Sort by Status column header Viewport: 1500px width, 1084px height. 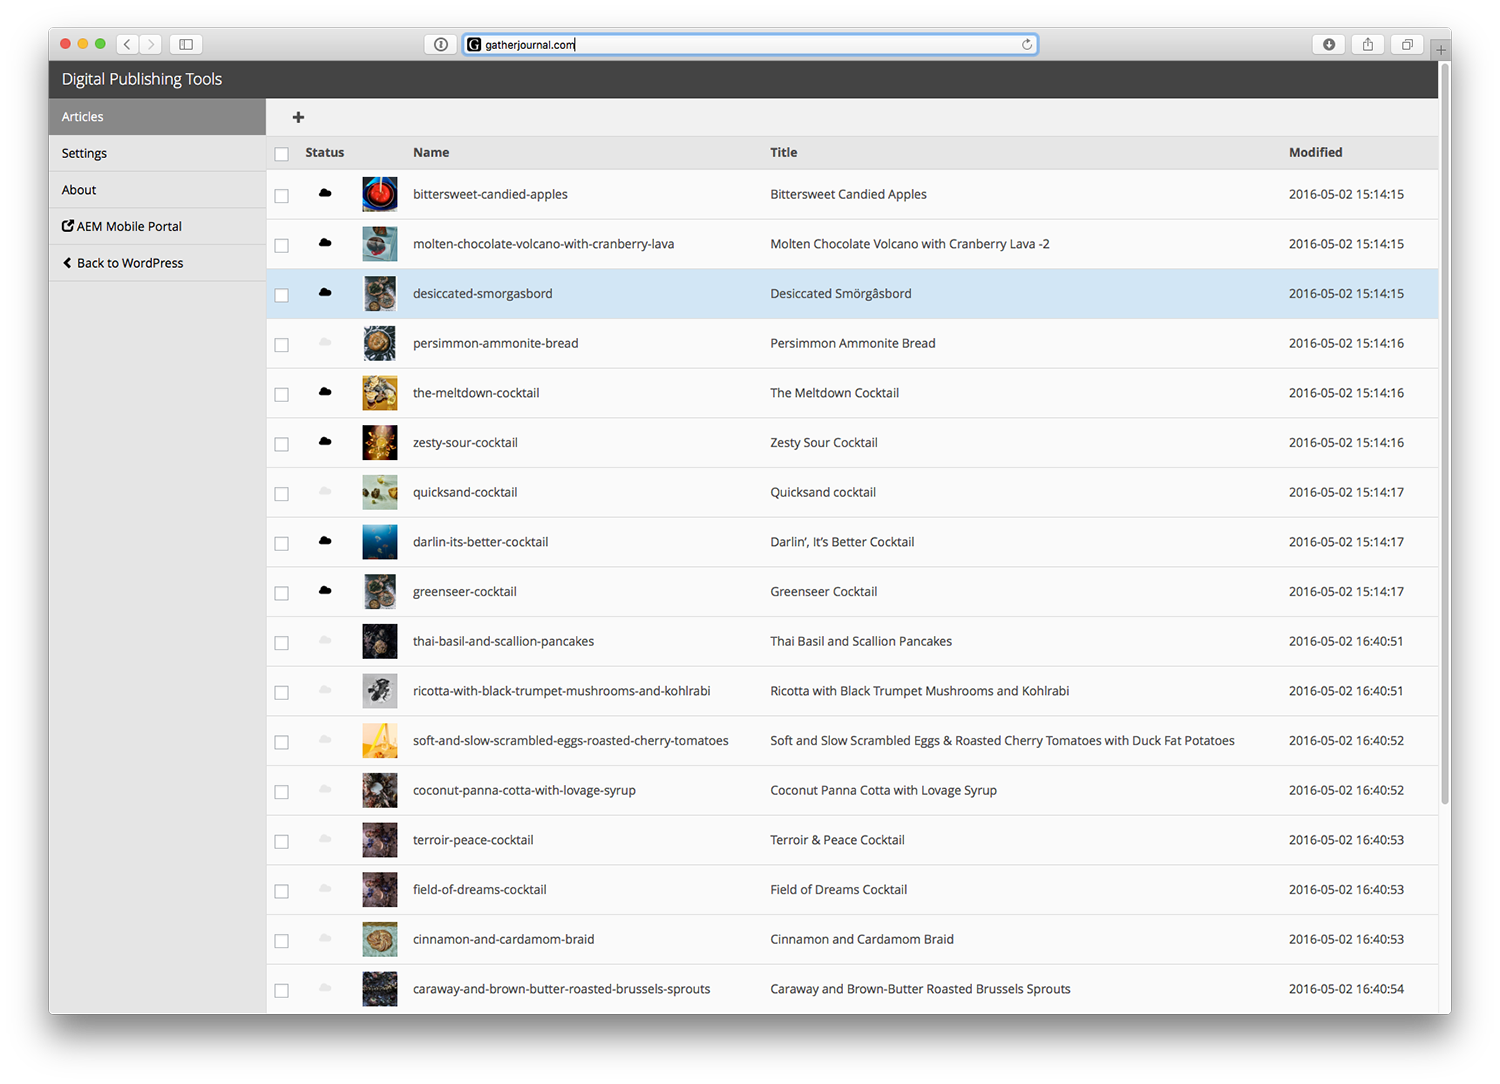click(x=325, y=152)
